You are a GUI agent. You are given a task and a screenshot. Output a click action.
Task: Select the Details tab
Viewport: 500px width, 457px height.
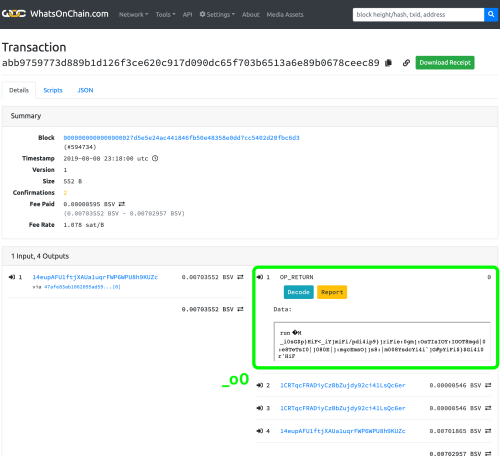(19, 90)
